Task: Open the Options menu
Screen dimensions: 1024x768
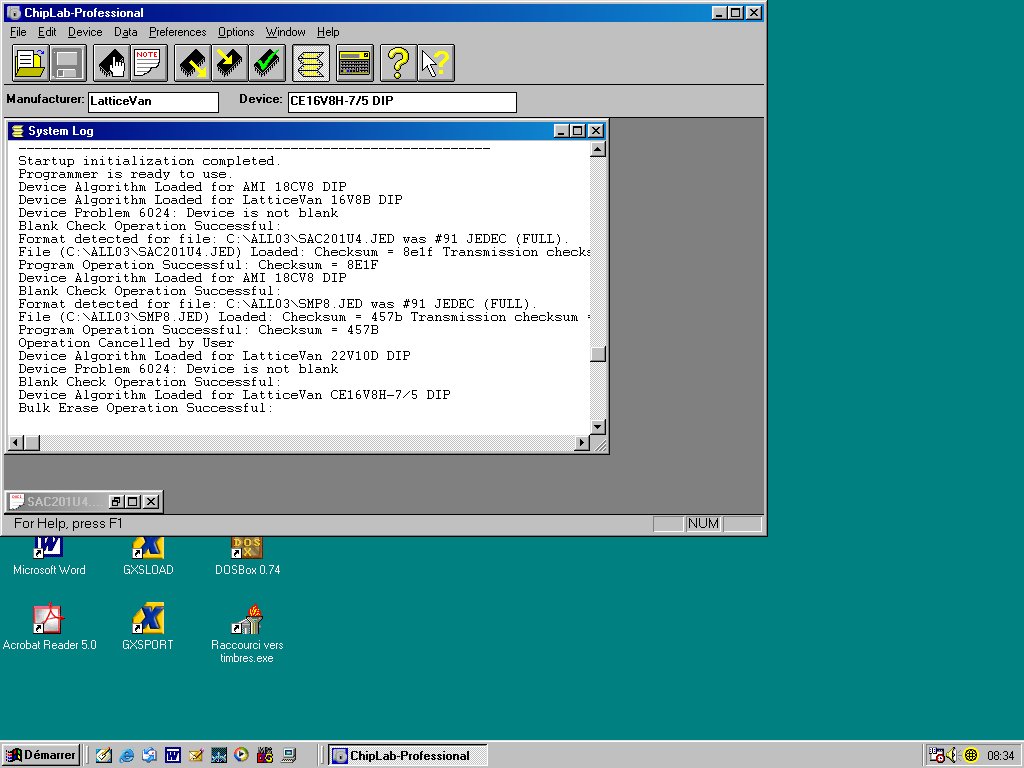Action: click(236, 32)
